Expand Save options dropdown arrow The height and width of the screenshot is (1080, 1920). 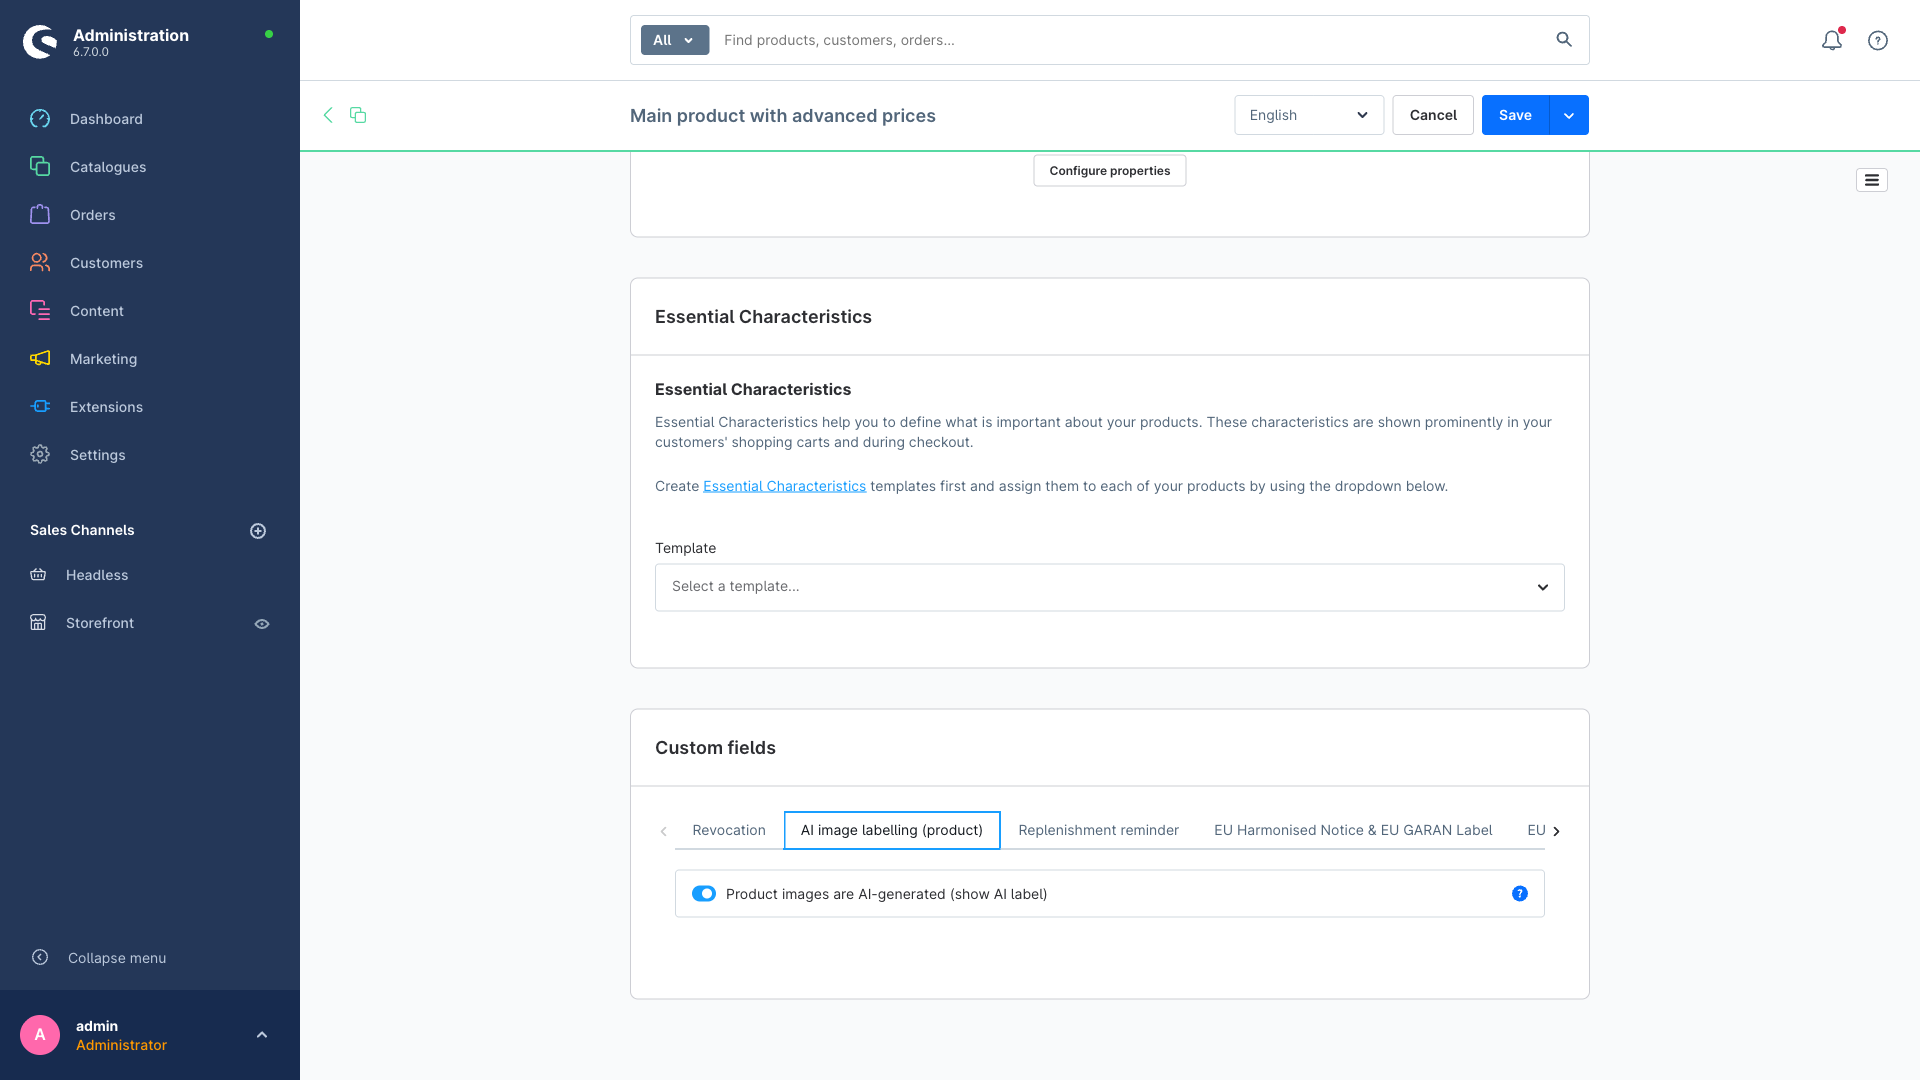[x=1569, y=115]
